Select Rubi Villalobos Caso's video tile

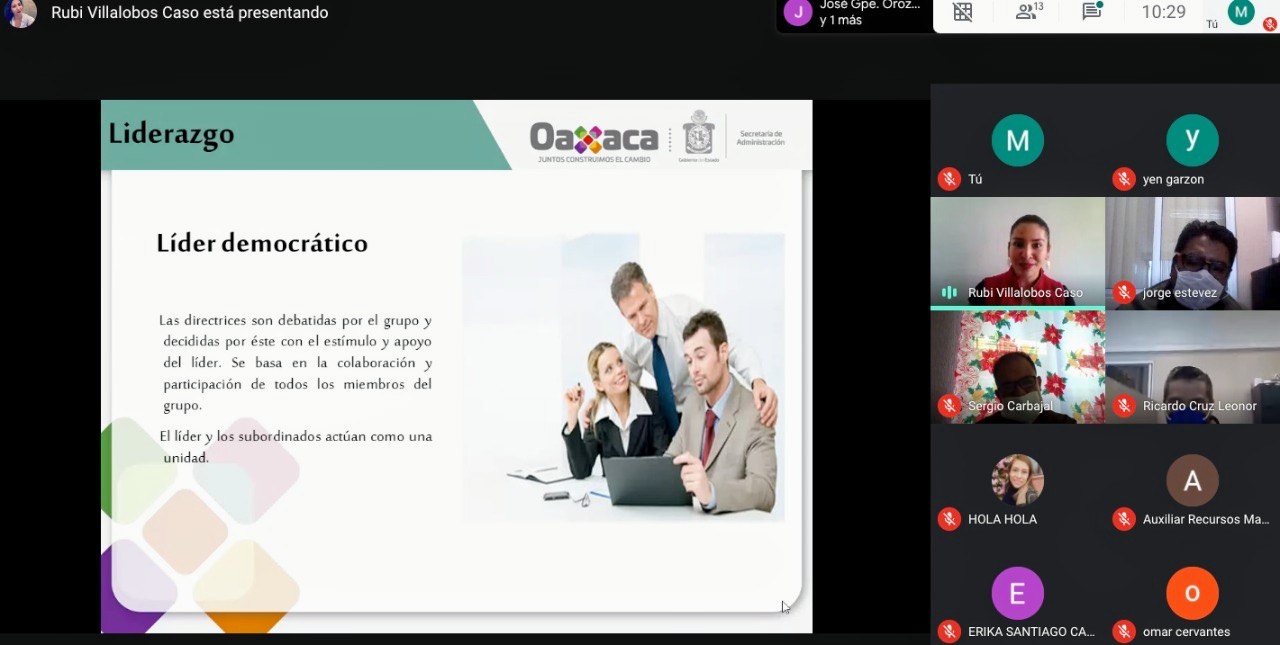point(1017,250)
